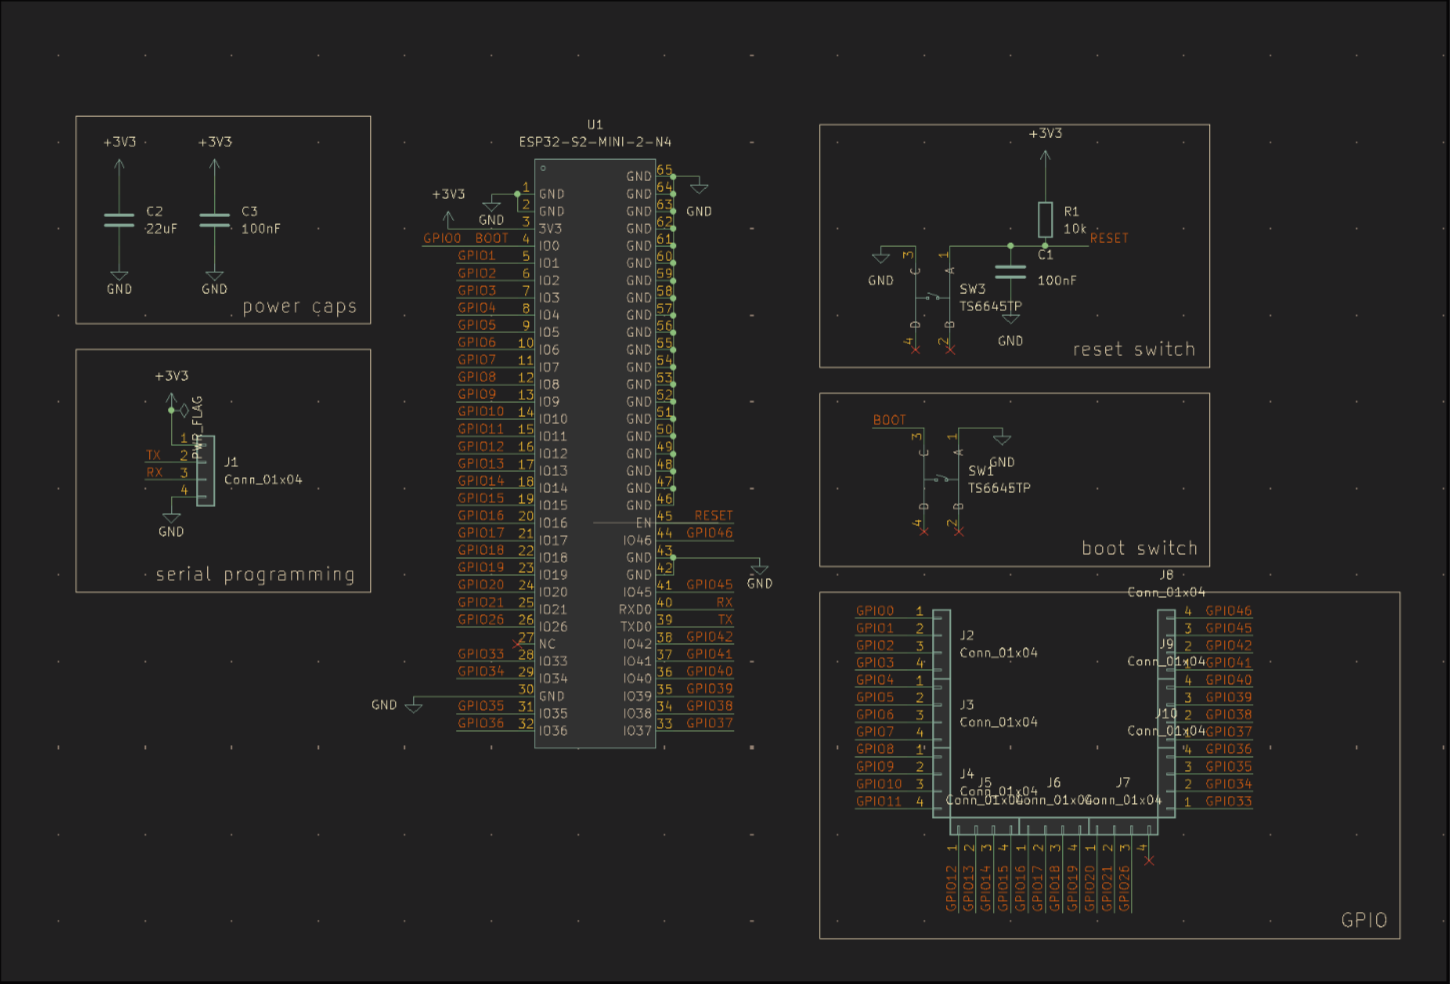Click the GND symbol wired to U1 pin 43

759,568
